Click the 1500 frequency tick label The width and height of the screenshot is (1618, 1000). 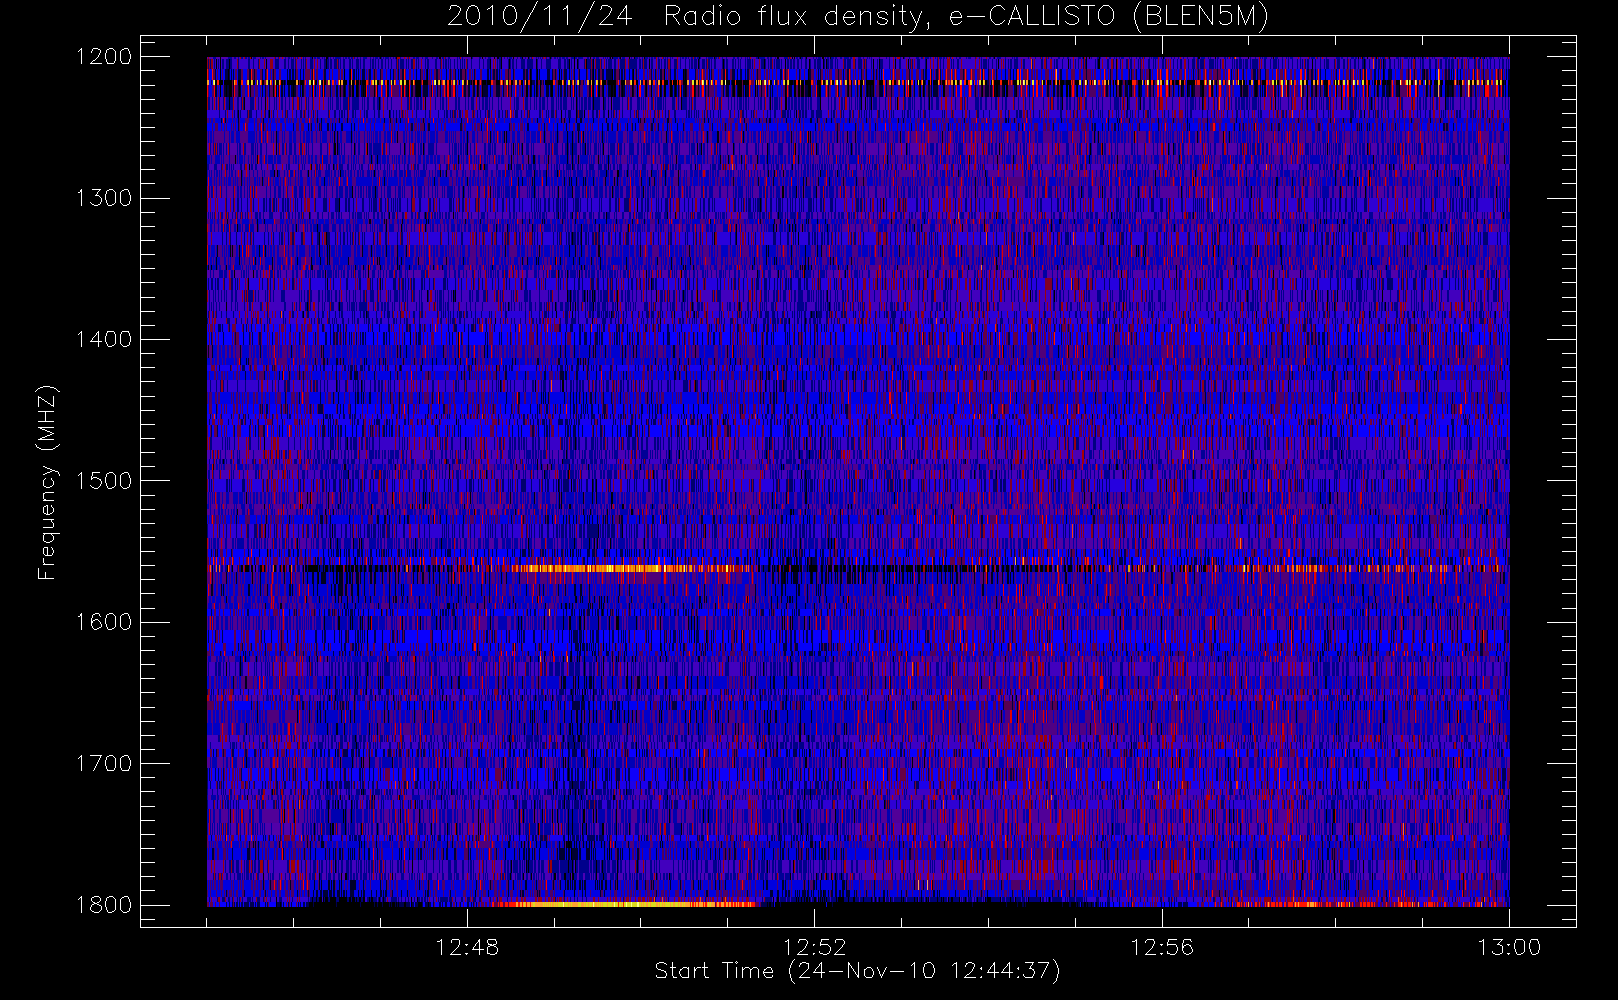104,481
